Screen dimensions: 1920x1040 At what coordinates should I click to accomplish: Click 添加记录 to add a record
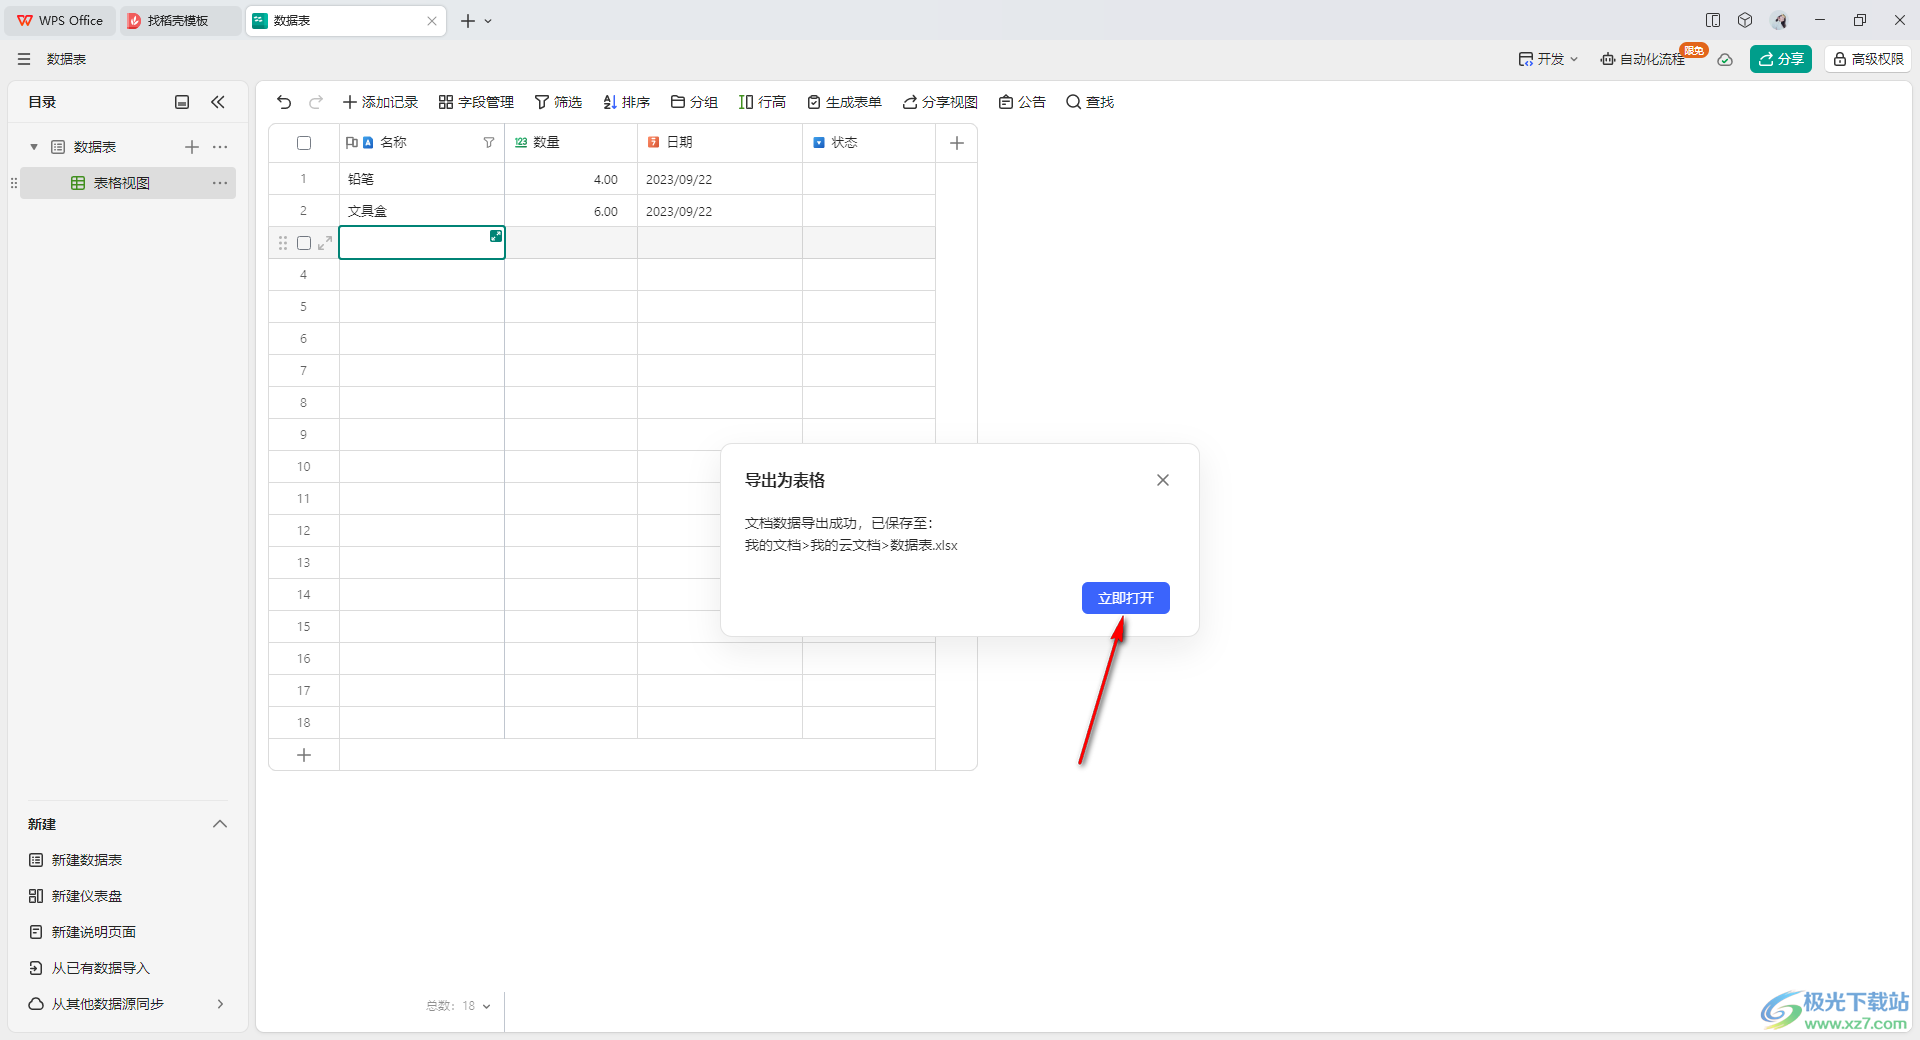pos(380,102)
